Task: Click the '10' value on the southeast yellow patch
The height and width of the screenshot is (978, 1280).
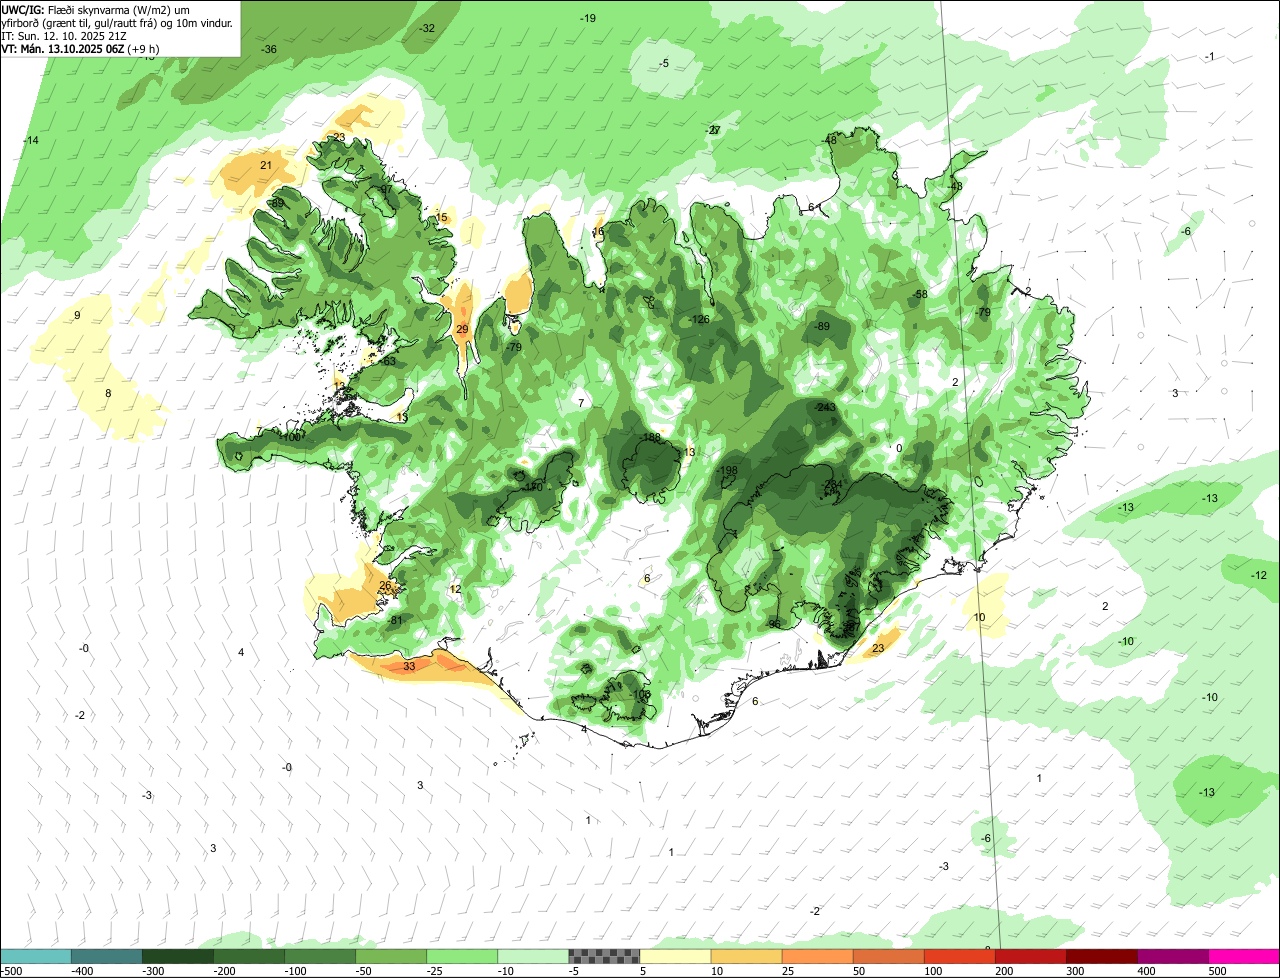Action: pyautogui.click(x=979, y=617)
